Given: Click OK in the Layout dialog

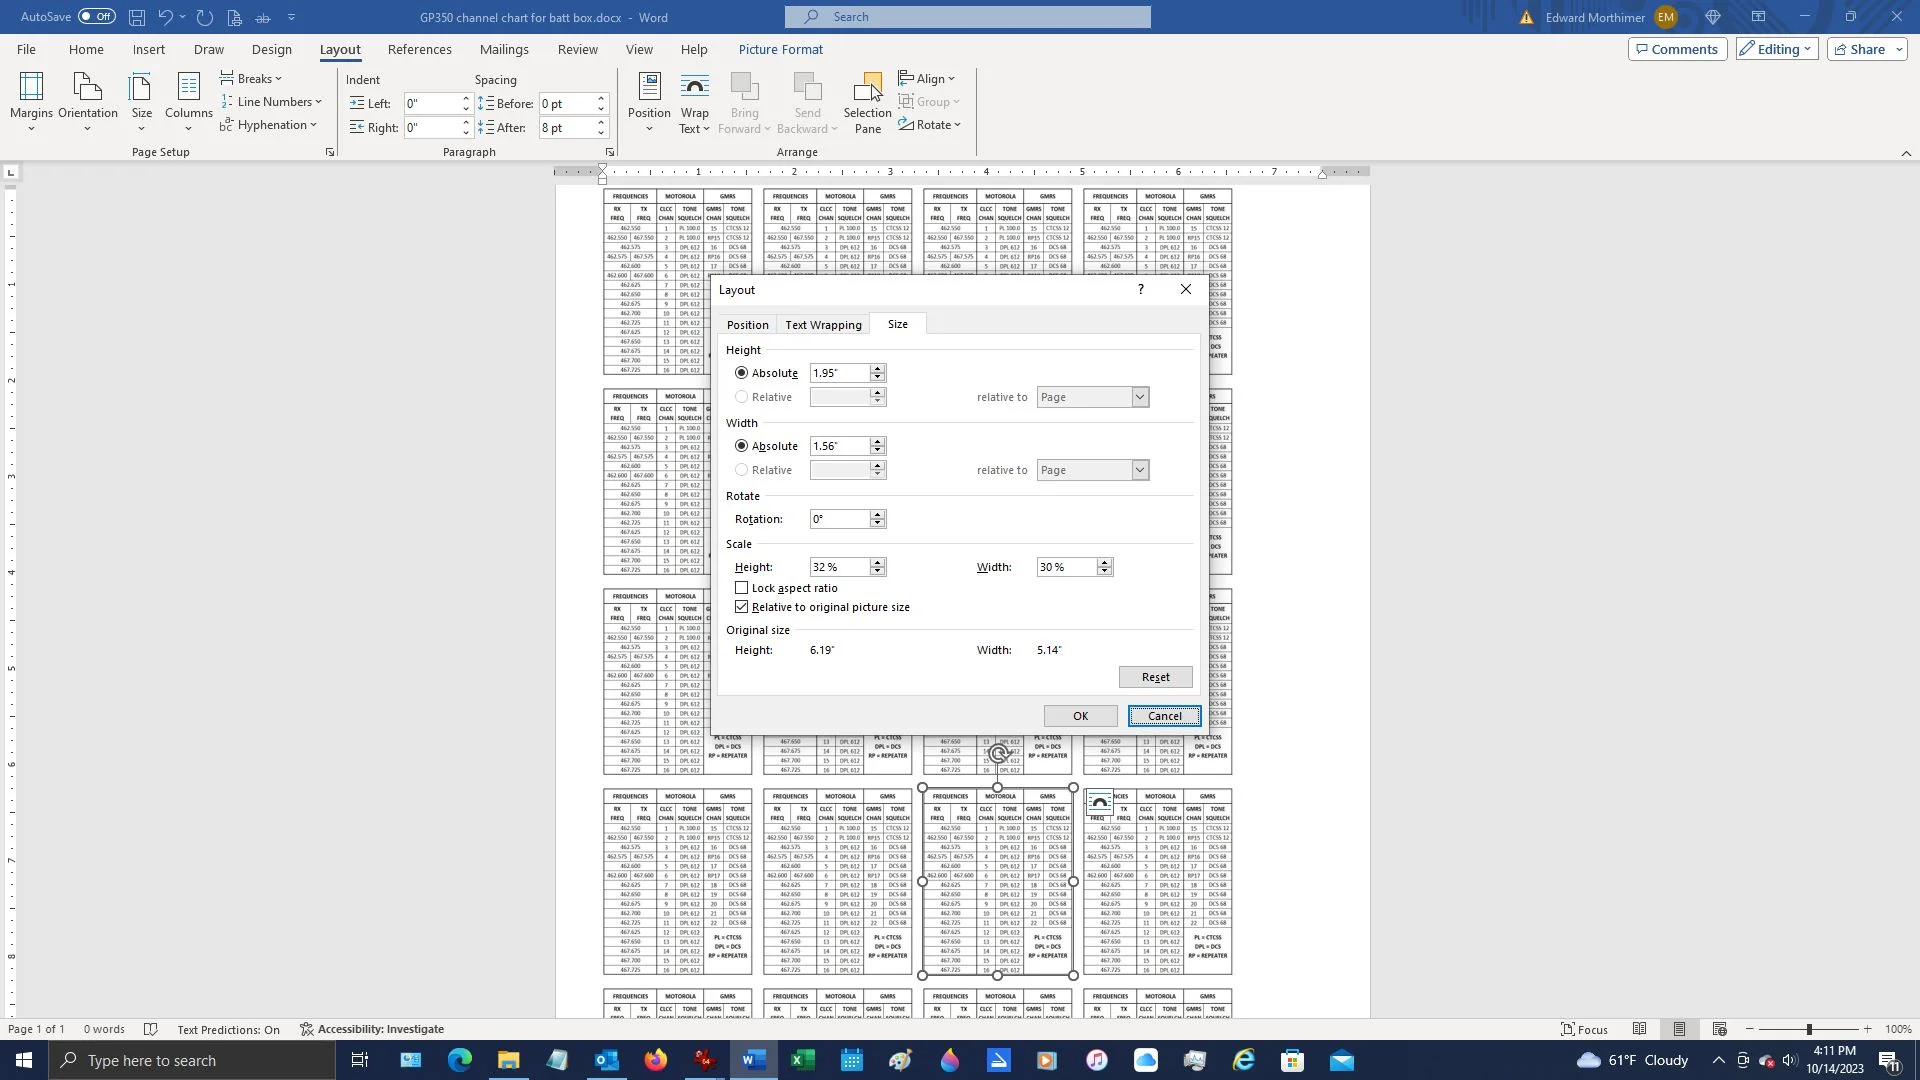Looking at the screenshot, I should click(x=1080, y=716).
